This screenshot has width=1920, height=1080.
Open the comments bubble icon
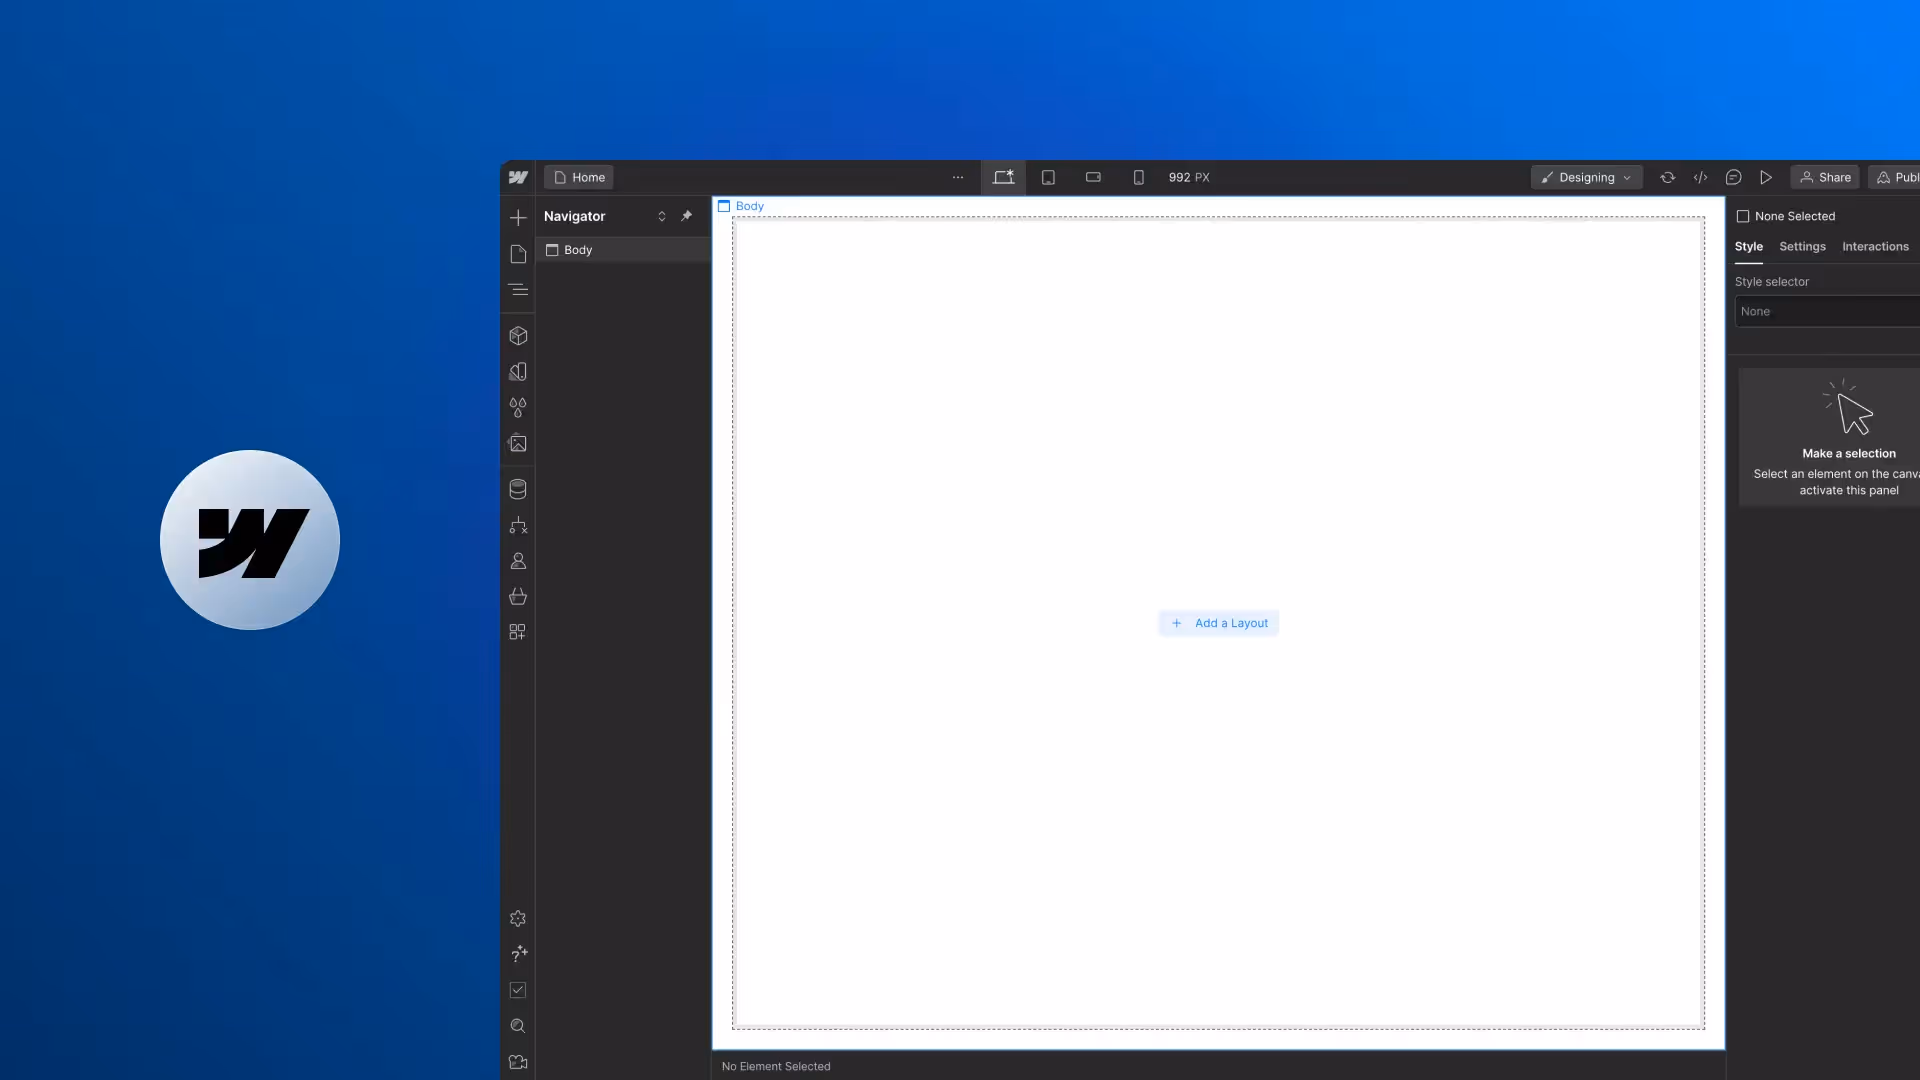(1733, 177)
